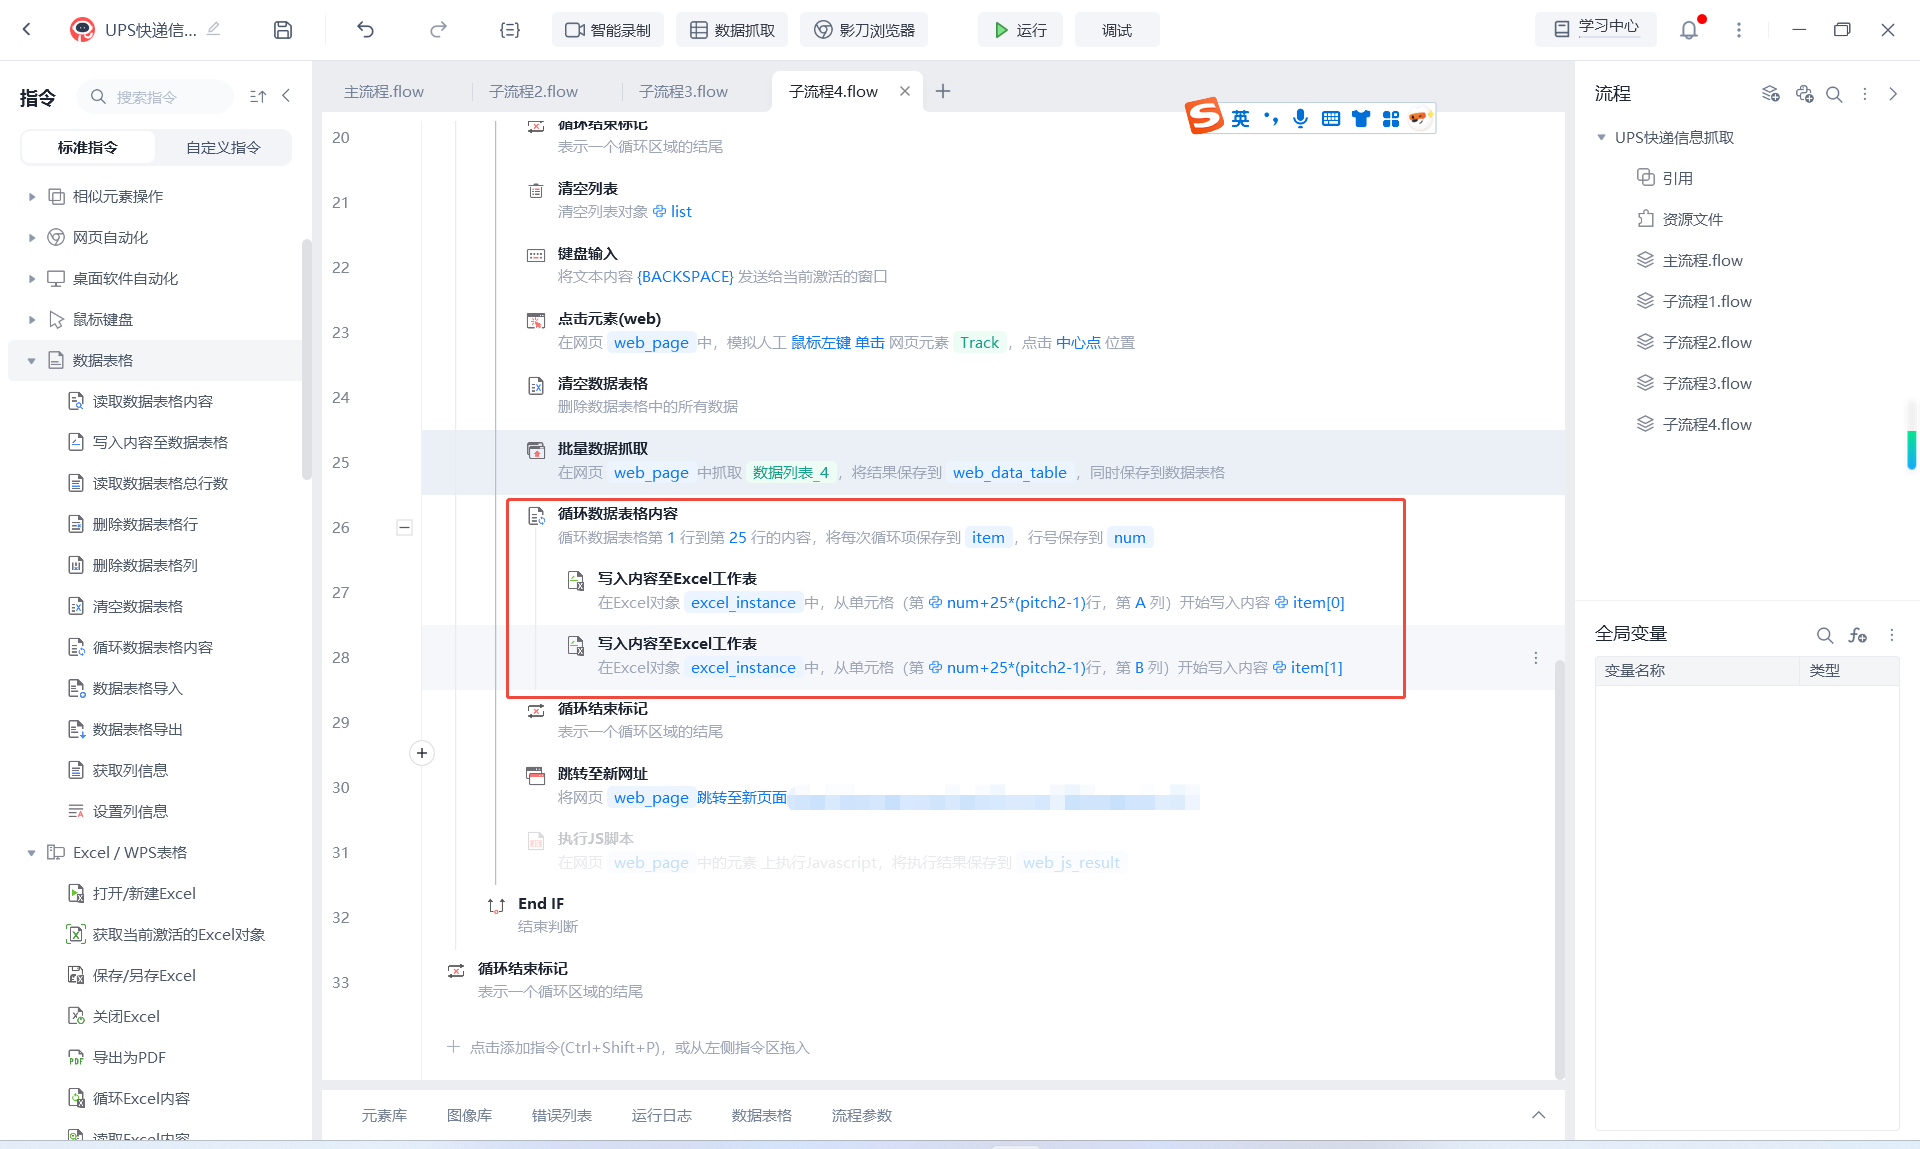Click 点击添加指令 placeholder row
This screenshot has width=1920, height=1149.
[628, 1047]
